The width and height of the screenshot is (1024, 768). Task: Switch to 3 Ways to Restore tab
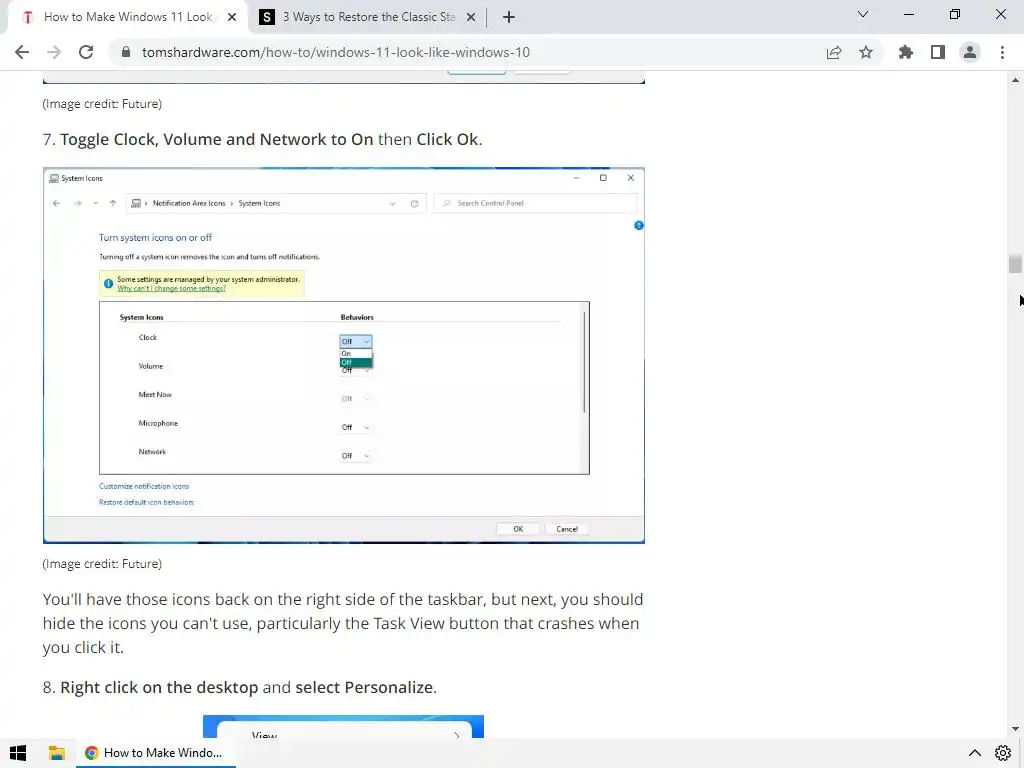pyautogui.click(x=368, y=17)
